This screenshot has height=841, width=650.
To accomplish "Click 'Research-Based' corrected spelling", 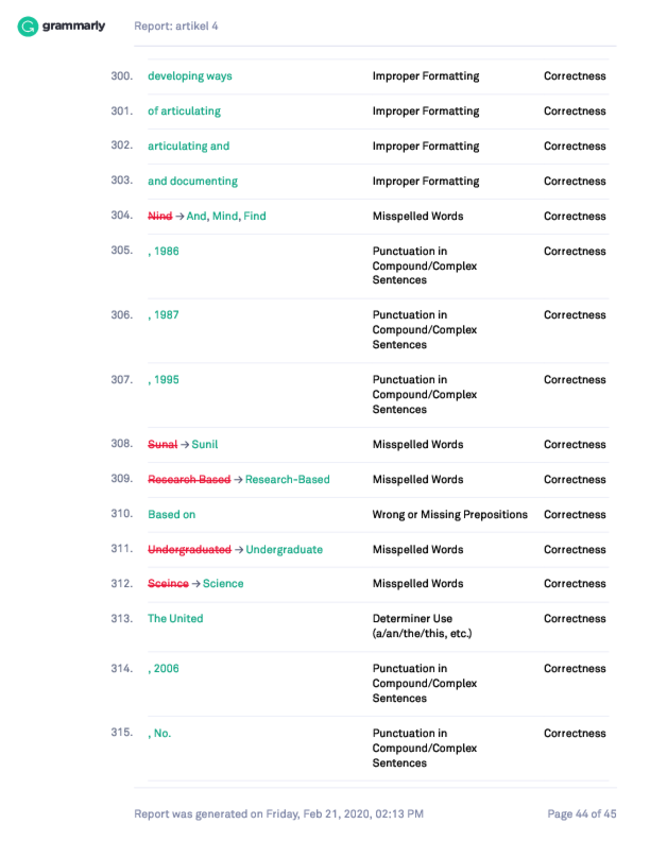I will click(287, 479).
